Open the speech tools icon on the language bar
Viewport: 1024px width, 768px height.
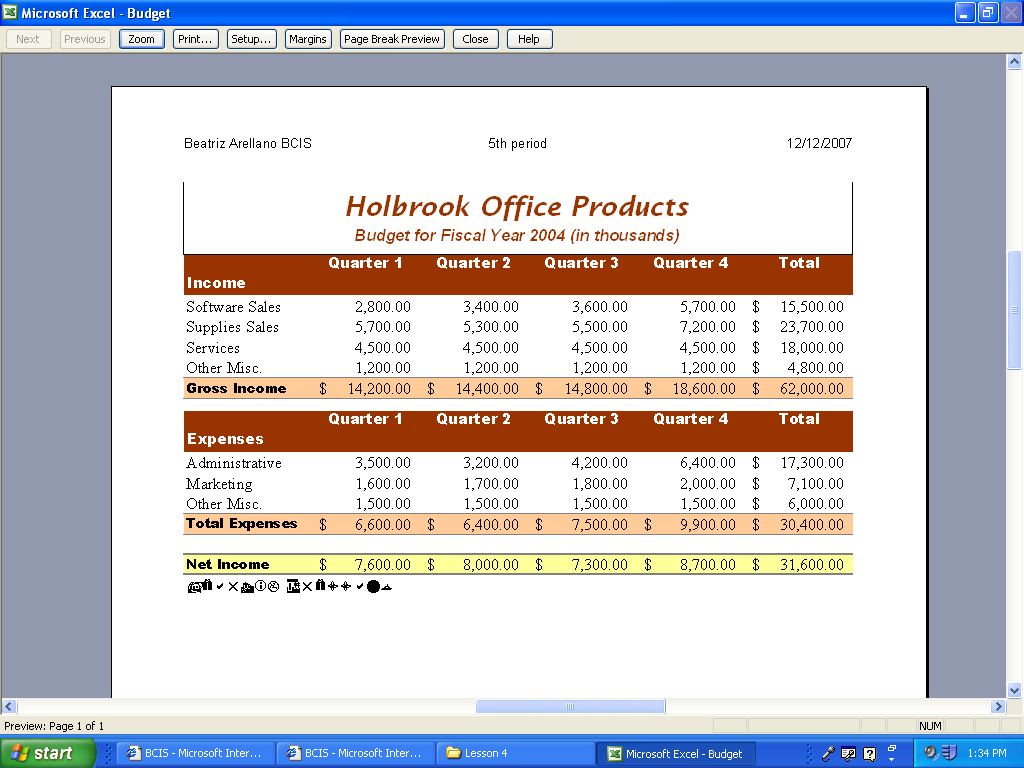coord(848,754)
